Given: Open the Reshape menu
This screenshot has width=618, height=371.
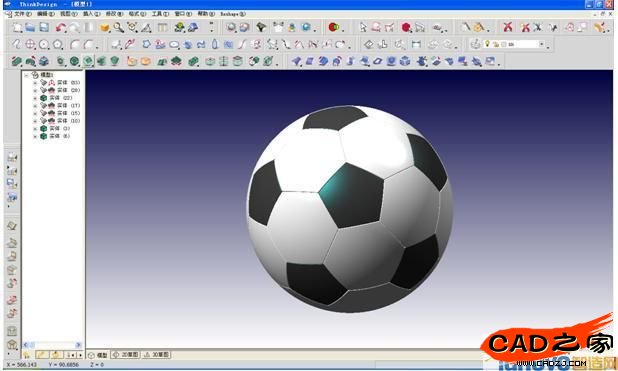Looking at the screenshot, I should click(233, 14).
